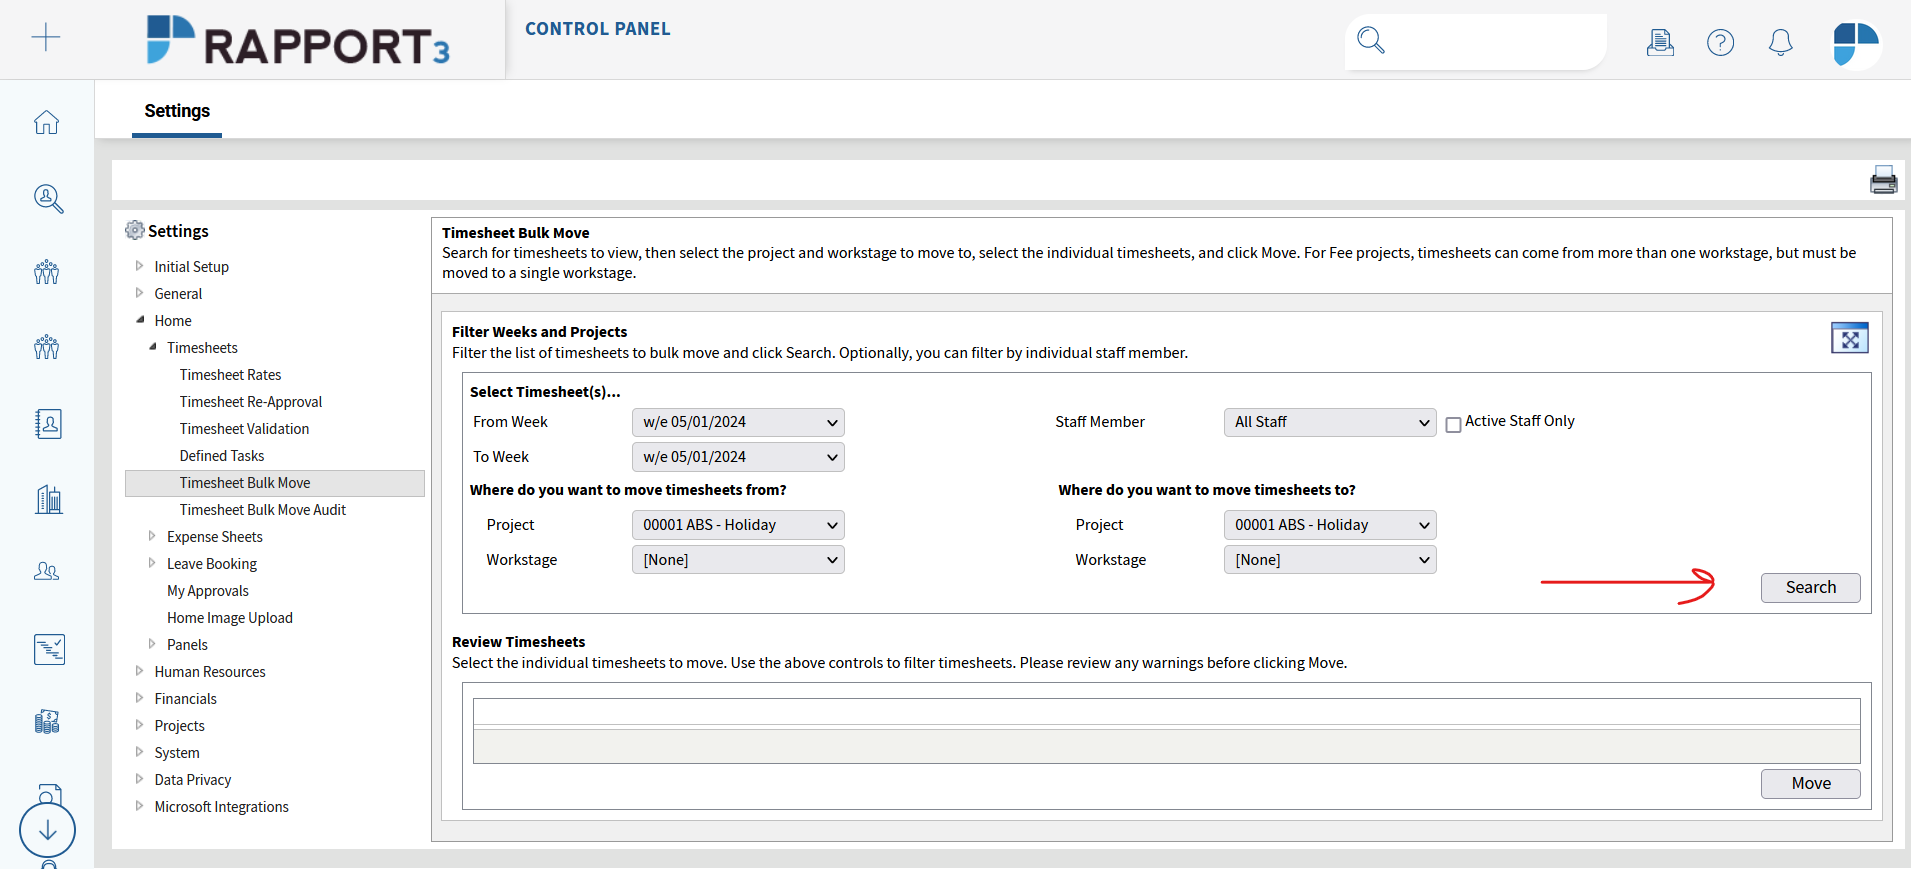
Task: Open the first people group sidebar icon
Action: pyautogui.click(x=47, y=272)
